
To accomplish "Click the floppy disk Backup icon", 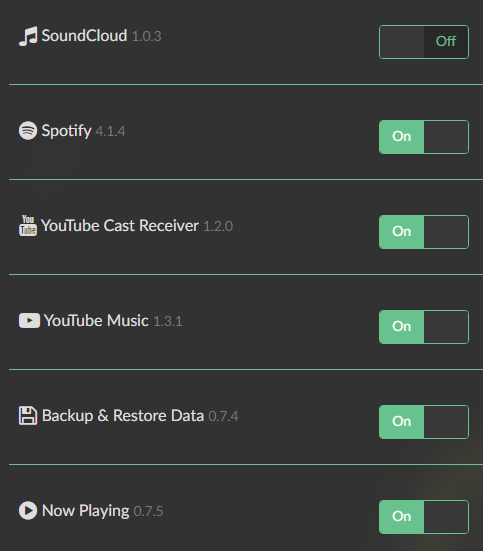I will point(28,416).
